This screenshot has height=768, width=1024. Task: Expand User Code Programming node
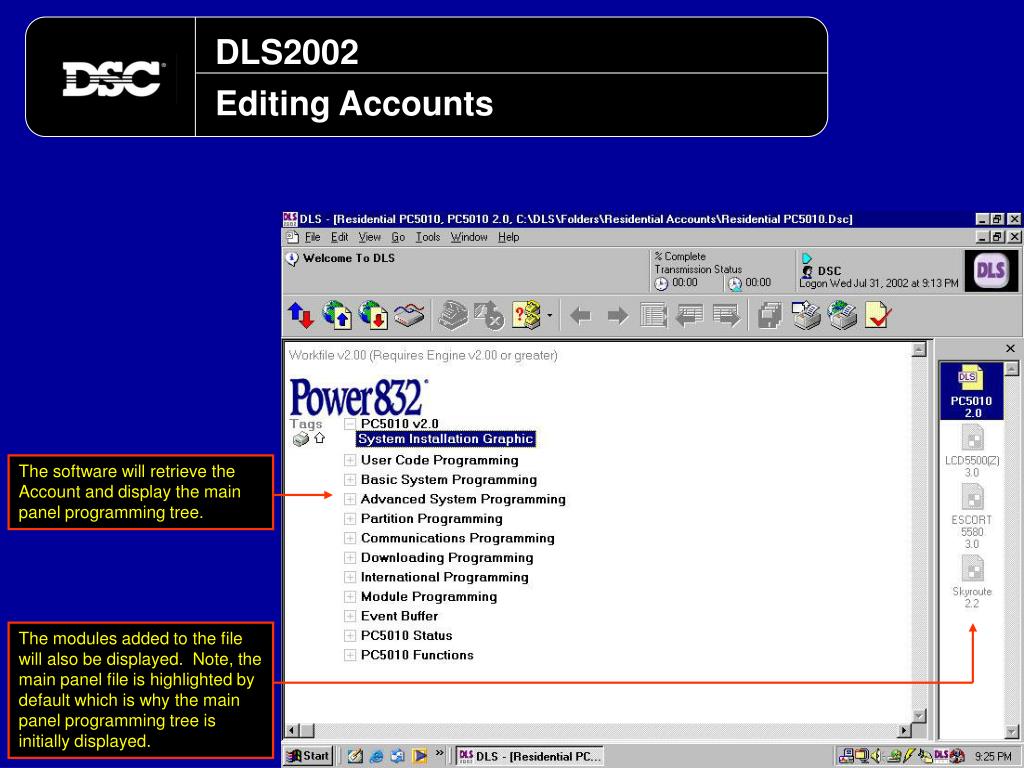click(350, 460)
